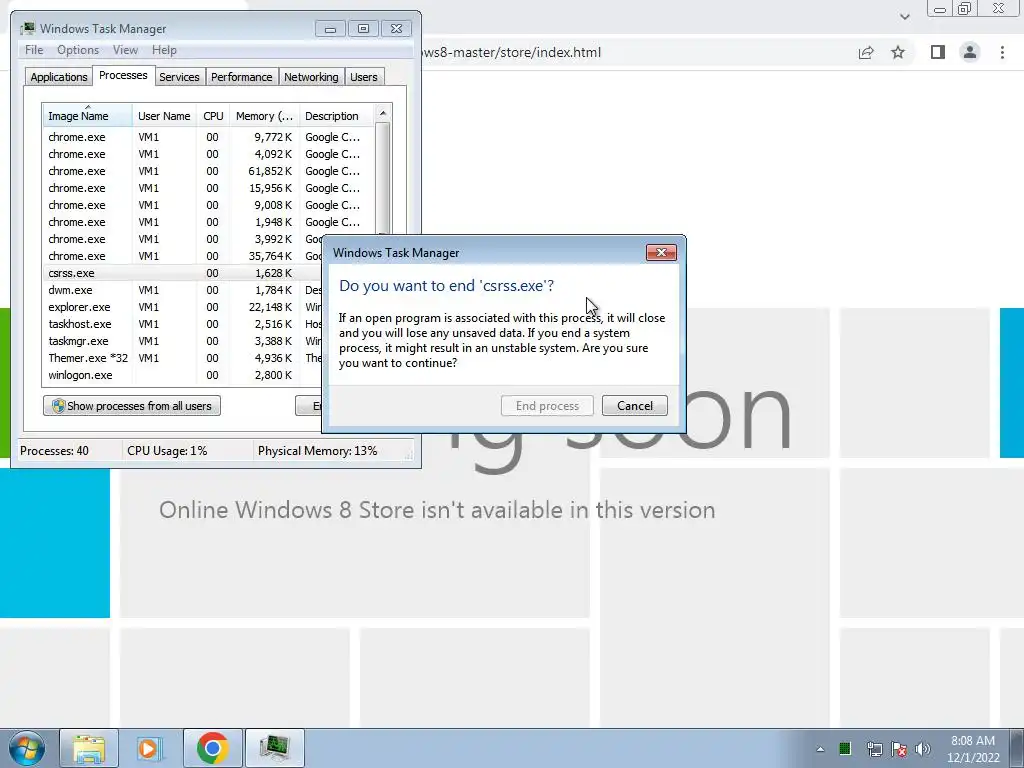Switch to the Users tab
This screenshot has height=768, width=1024.
364,77
